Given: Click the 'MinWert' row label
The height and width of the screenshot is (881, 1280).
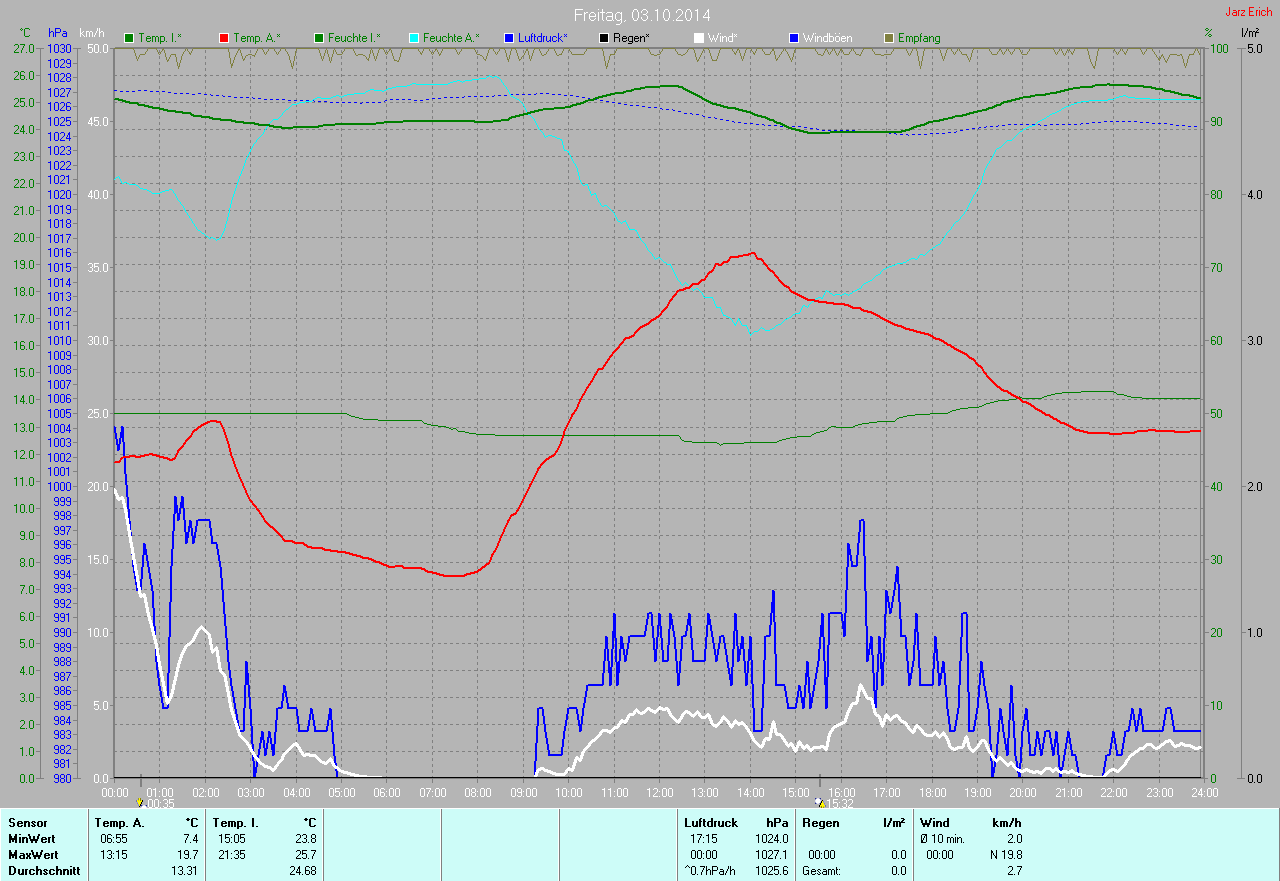Looking at the screenshot, I should click(x=32, y=839).
